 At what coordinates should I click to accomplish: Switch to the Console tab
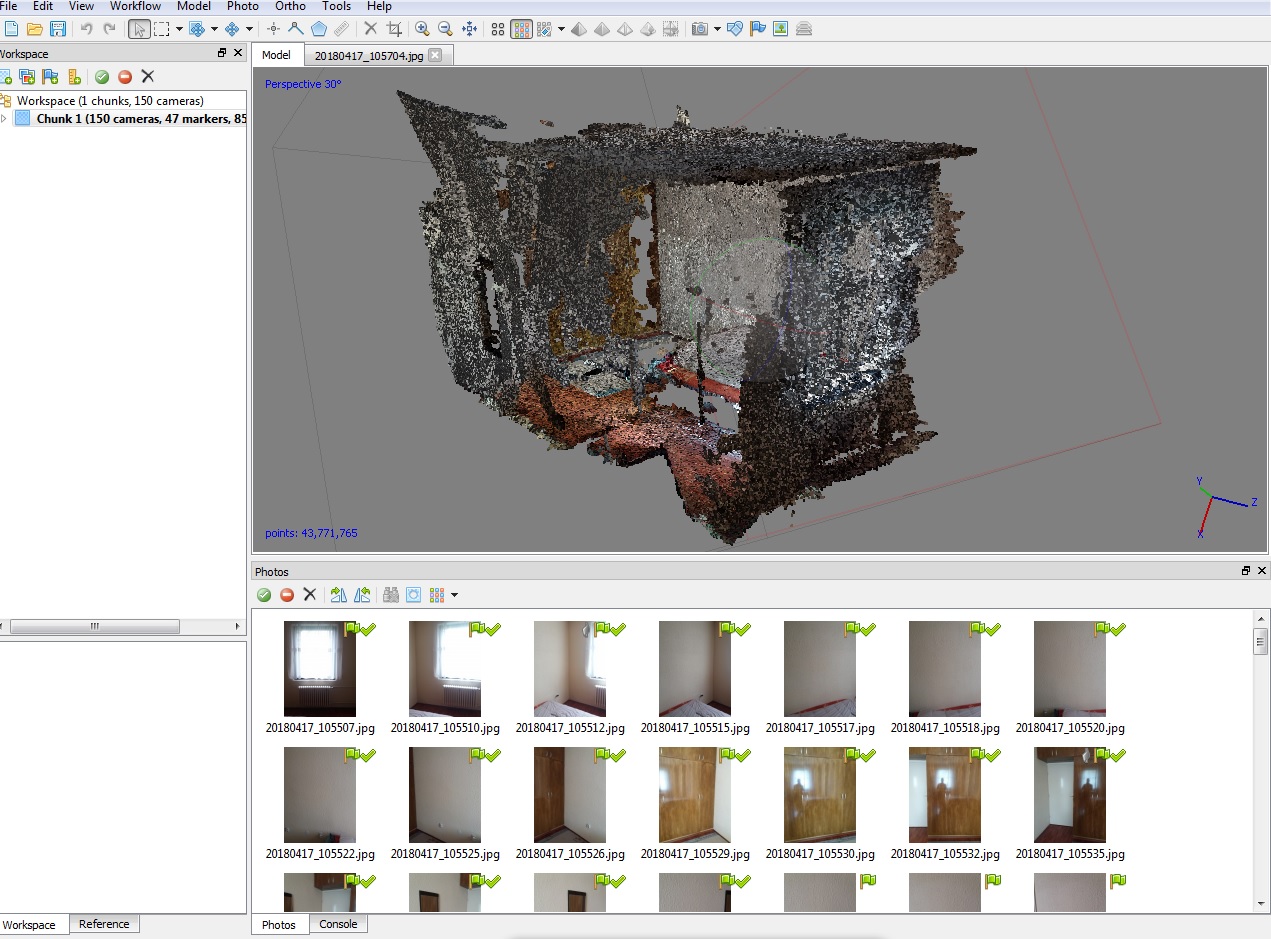coord(338,924)
